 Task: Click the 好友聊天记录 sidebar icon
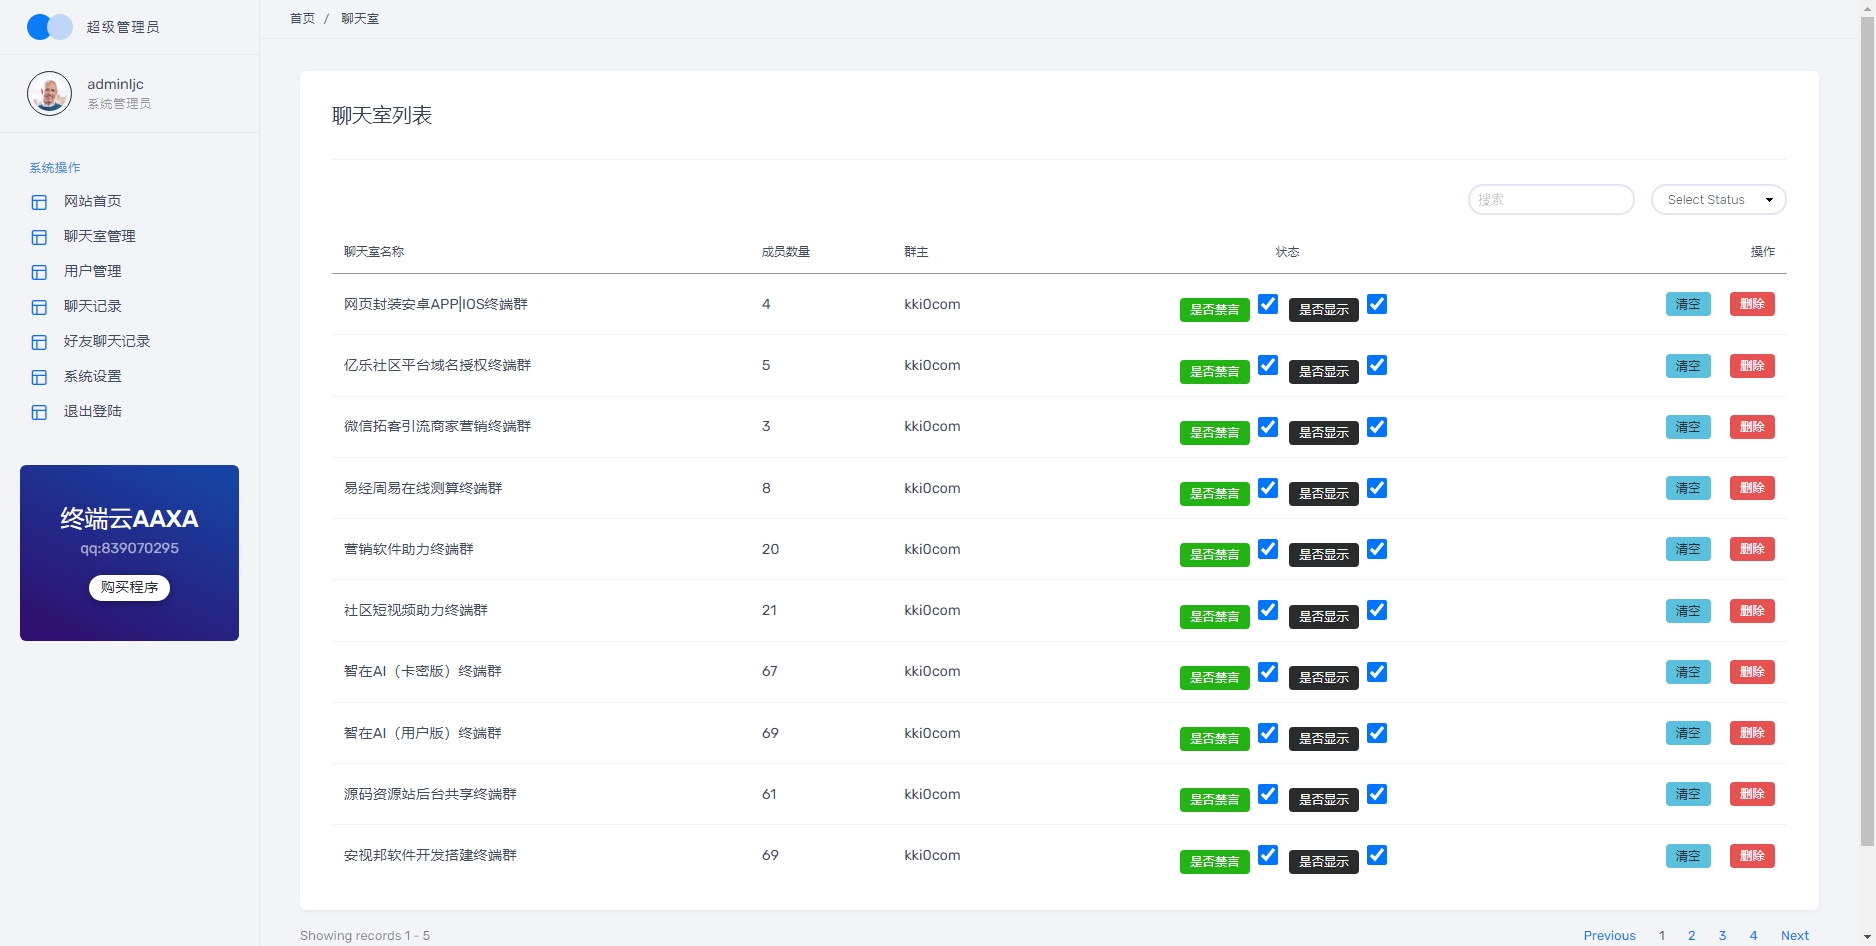point(39,342)
